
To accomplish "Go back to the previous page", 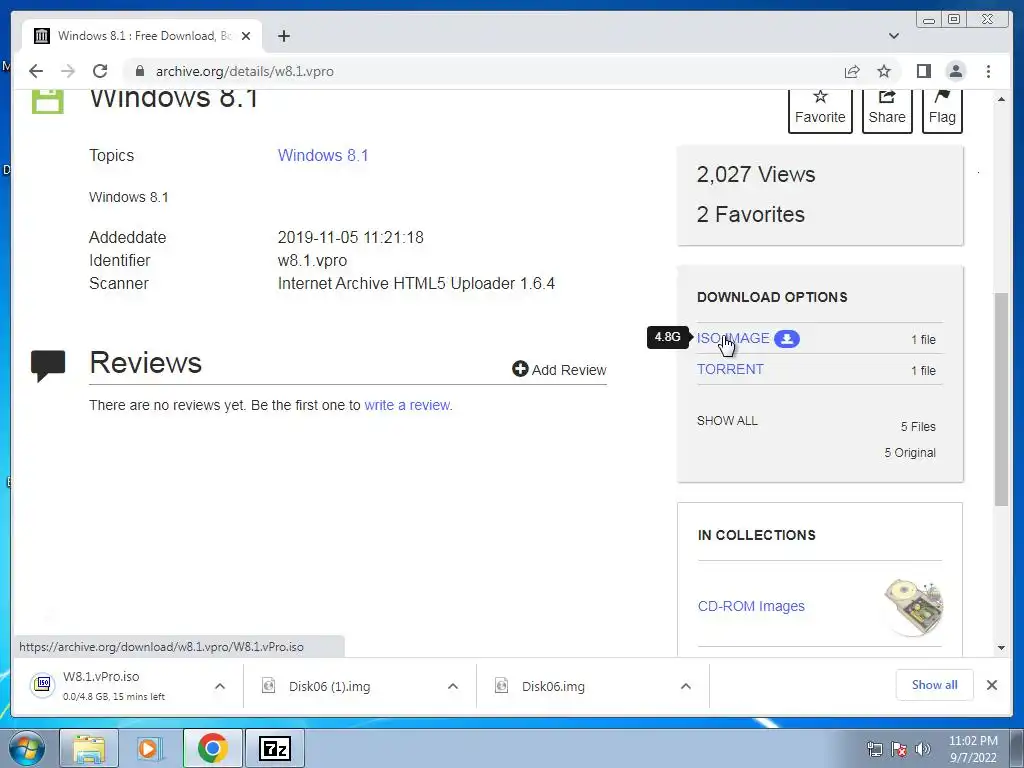I will click(x=36, y=71).
